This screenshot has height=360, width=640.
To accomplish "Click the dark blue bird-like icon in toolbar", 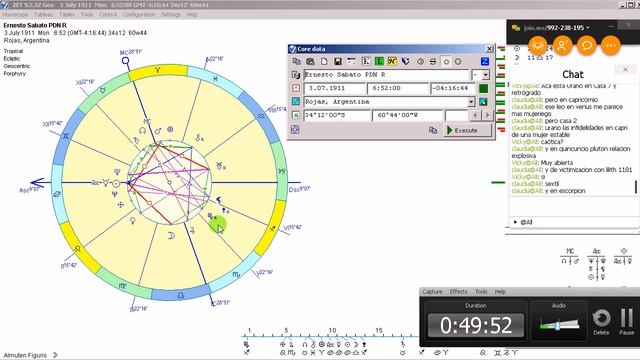I will [405, 62].
